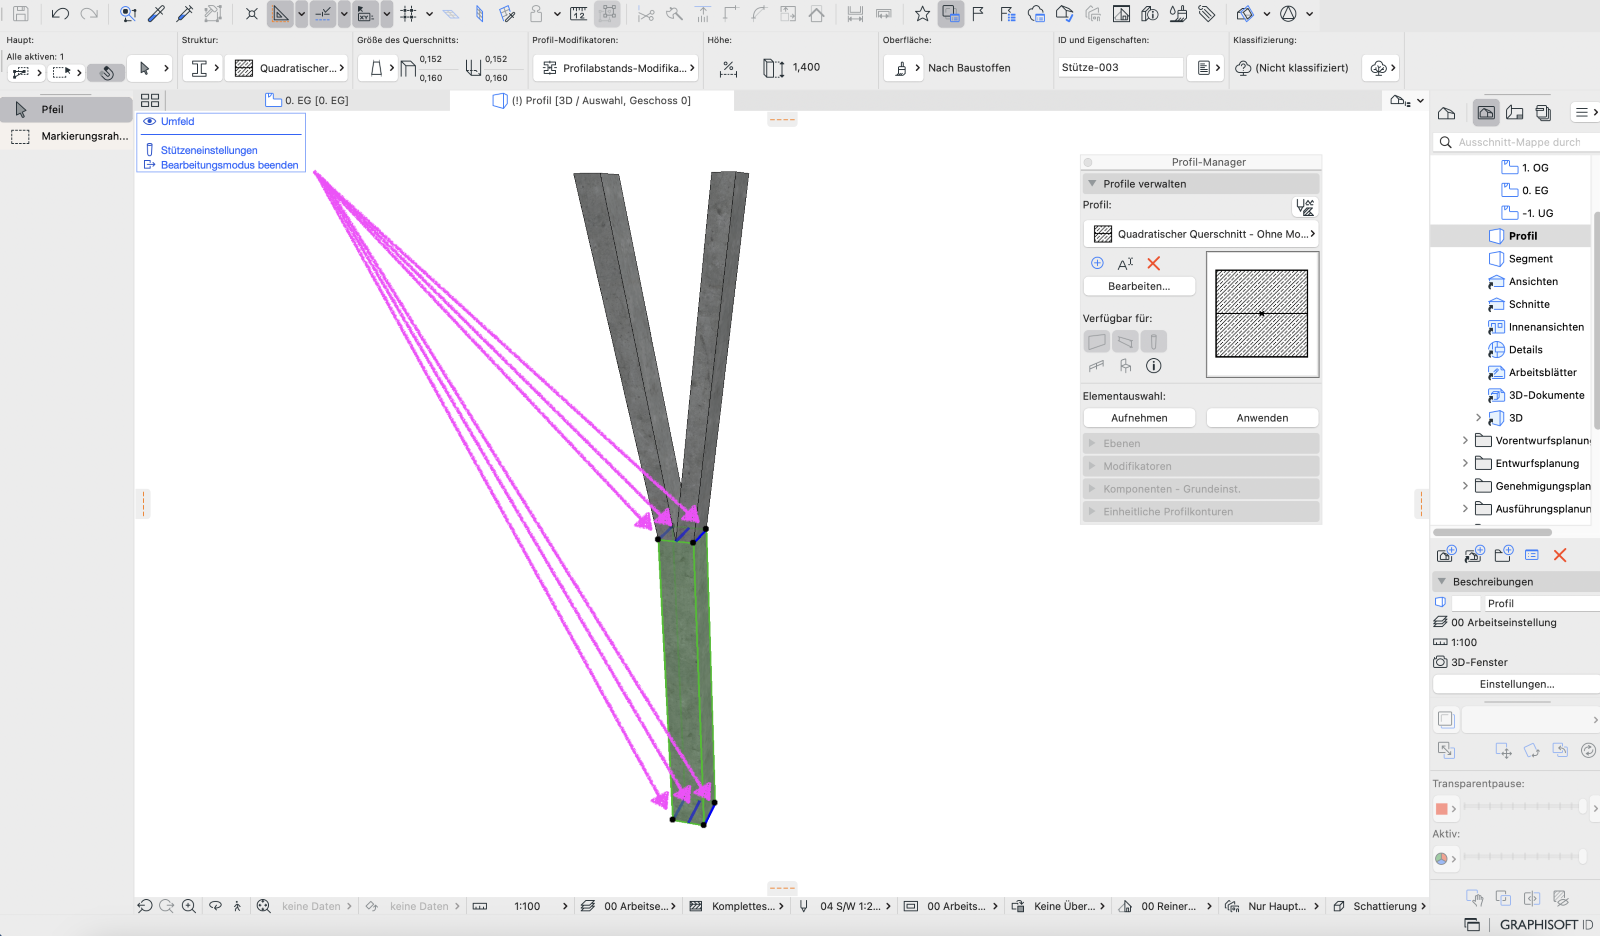
Task: Select the eyedropper pickup tool
Action: click(157, 14)
